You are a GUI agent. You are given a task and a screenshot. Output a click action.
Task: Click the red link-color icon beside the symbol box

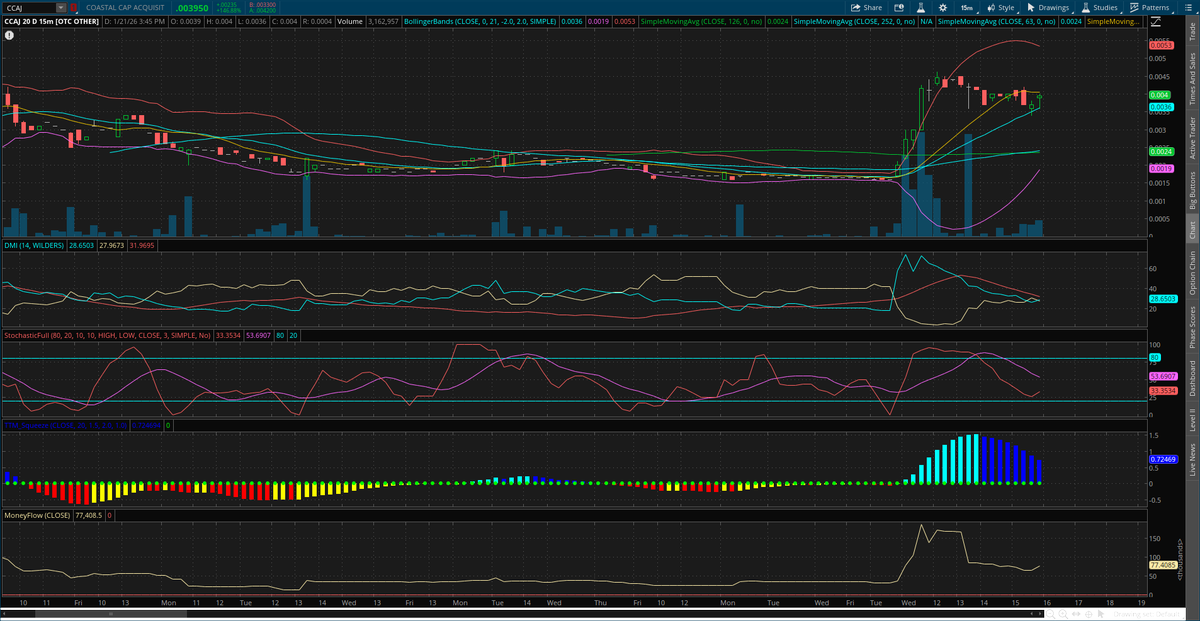click(74, 7)
